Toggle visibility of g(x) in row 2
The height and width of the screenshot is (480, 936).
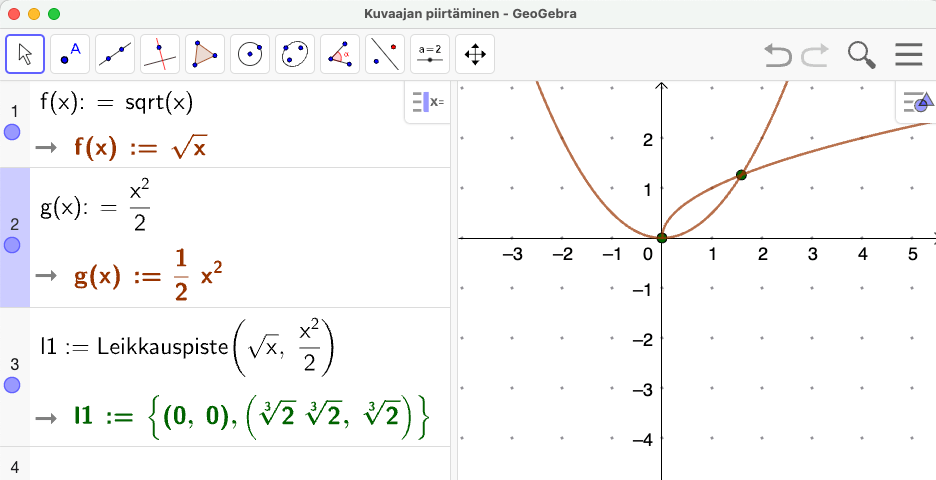[12, 245]
